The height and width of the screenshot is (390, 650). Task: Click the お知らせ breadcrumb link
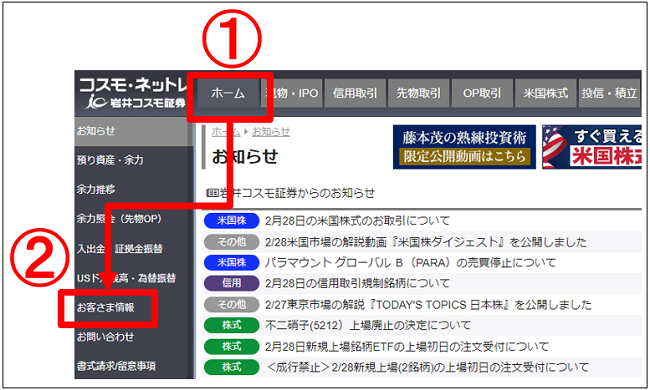coord(271,132)
